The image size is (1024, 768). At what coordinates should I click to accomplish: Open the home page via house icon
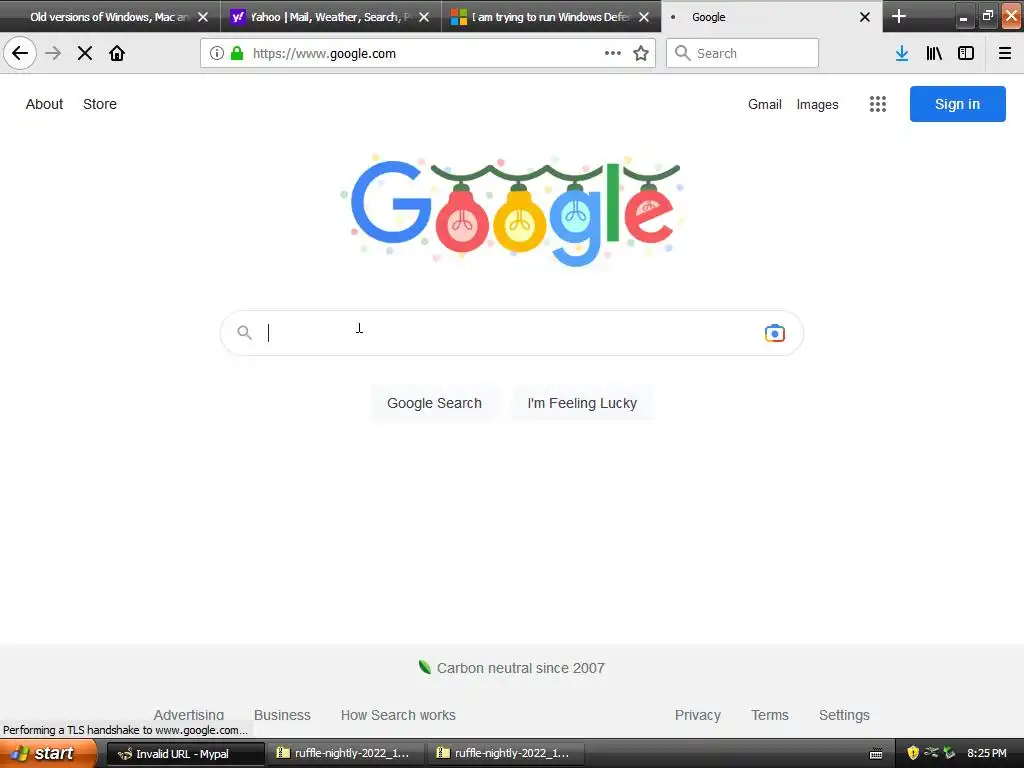coord(117,53)
